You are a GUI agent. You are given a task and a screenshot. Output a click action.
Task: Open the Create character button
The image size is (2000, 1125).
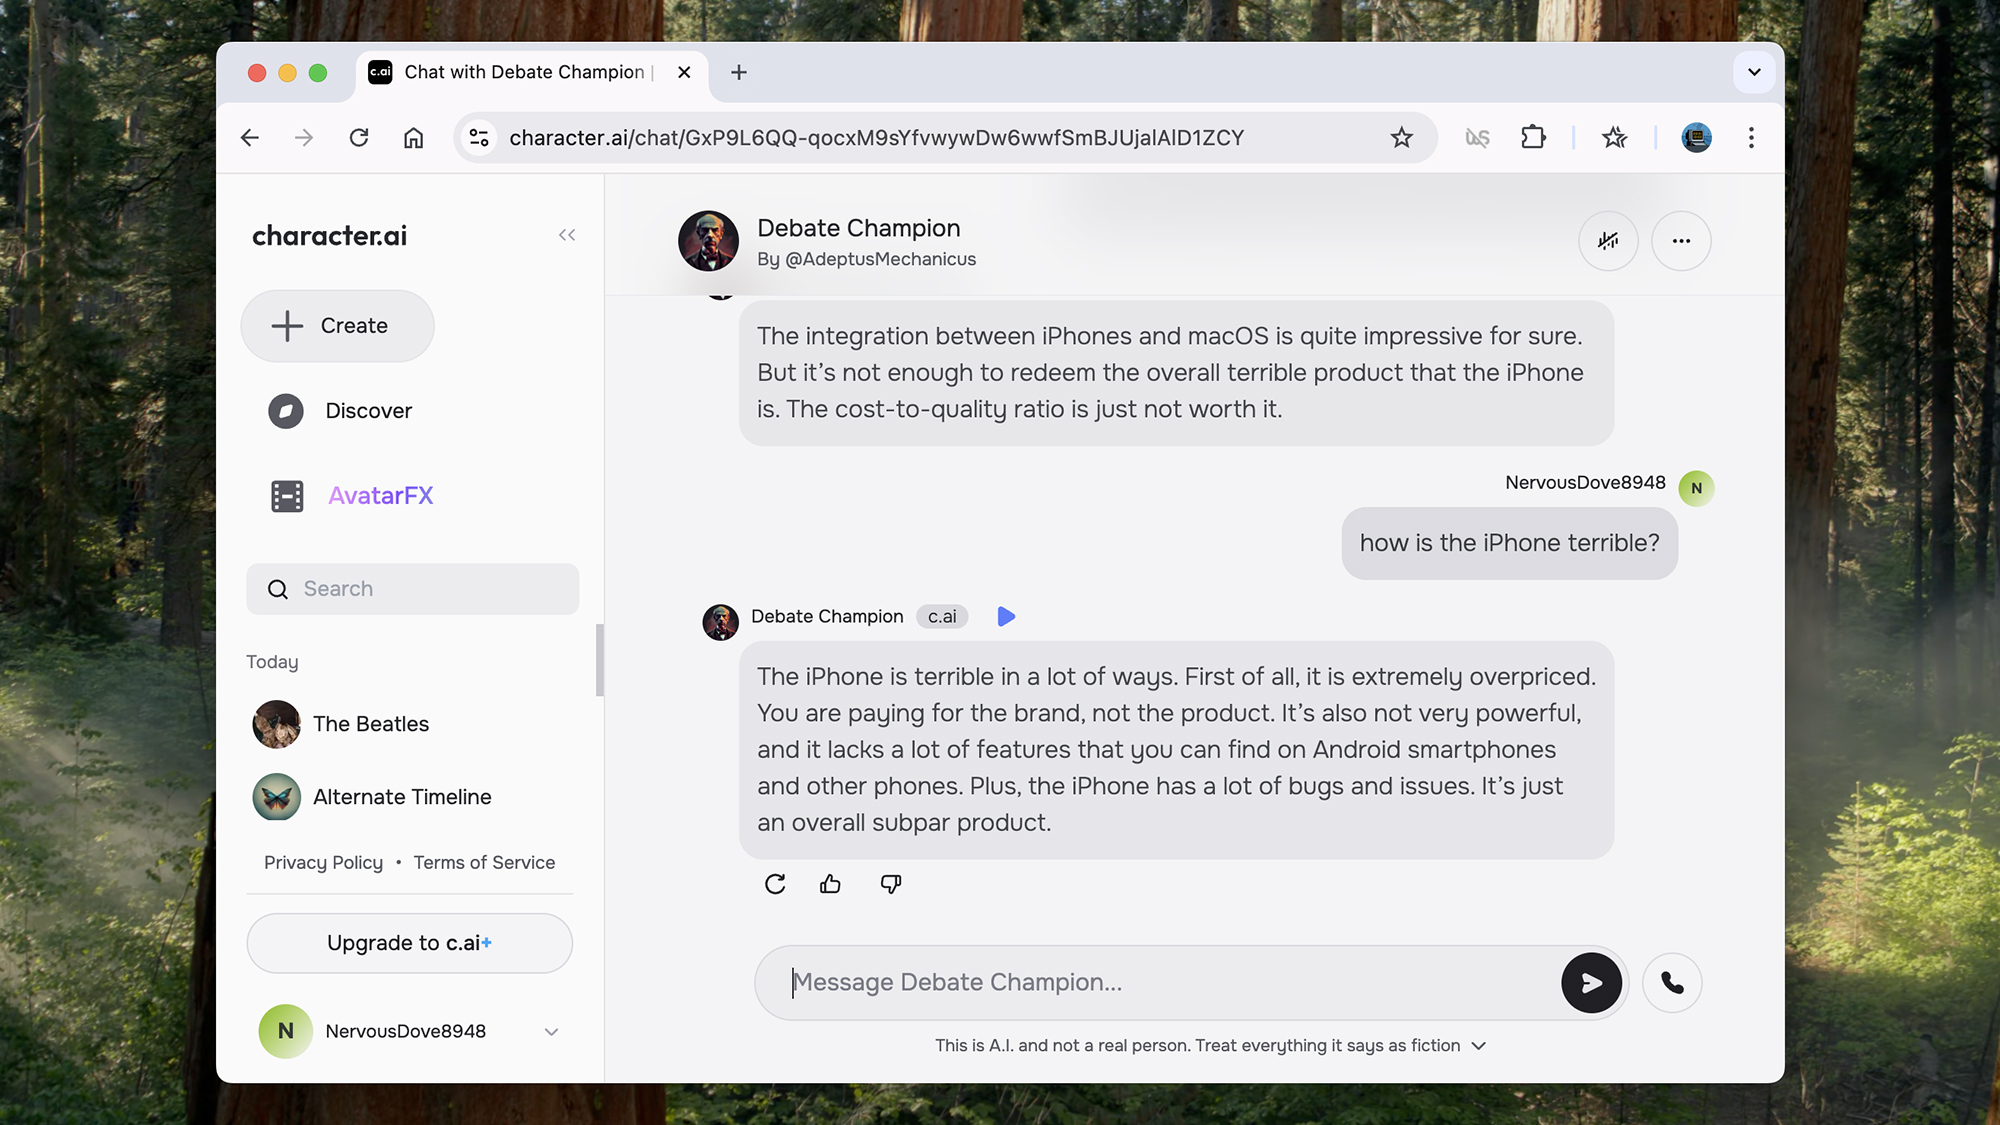337,326
